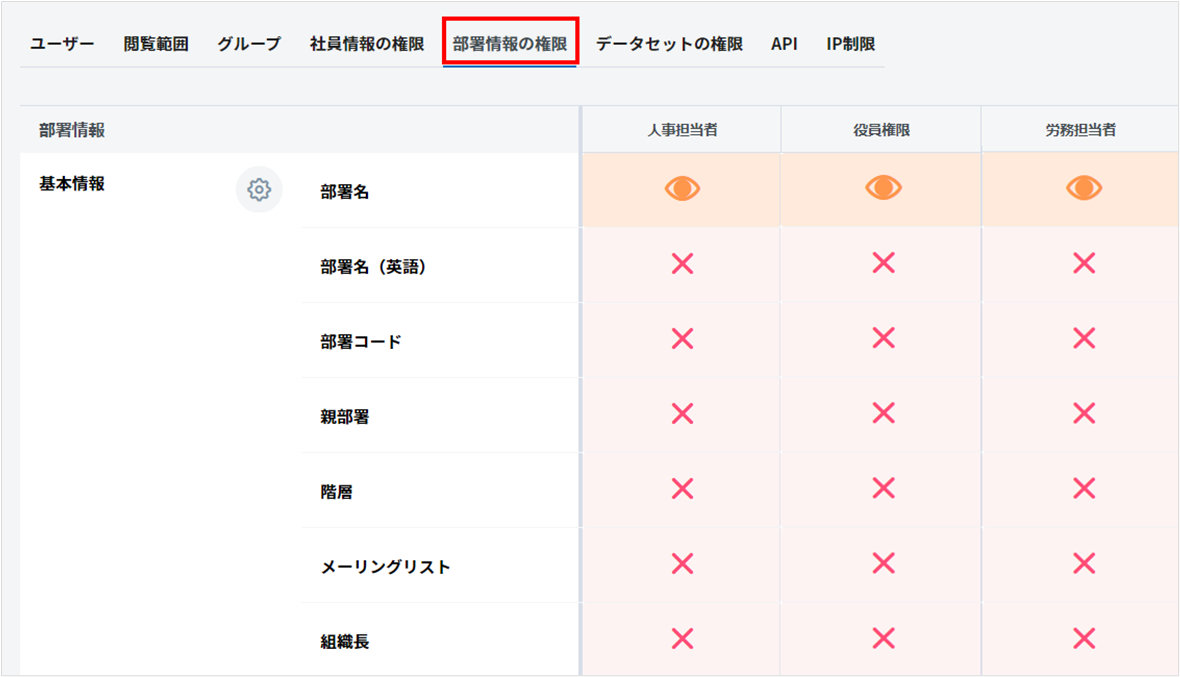Image resolution: width=1180 pixels, height=677 pixels.
Task: Toggle 部署名 eye icon for 労務担当者
Action: pos(1084,188)
